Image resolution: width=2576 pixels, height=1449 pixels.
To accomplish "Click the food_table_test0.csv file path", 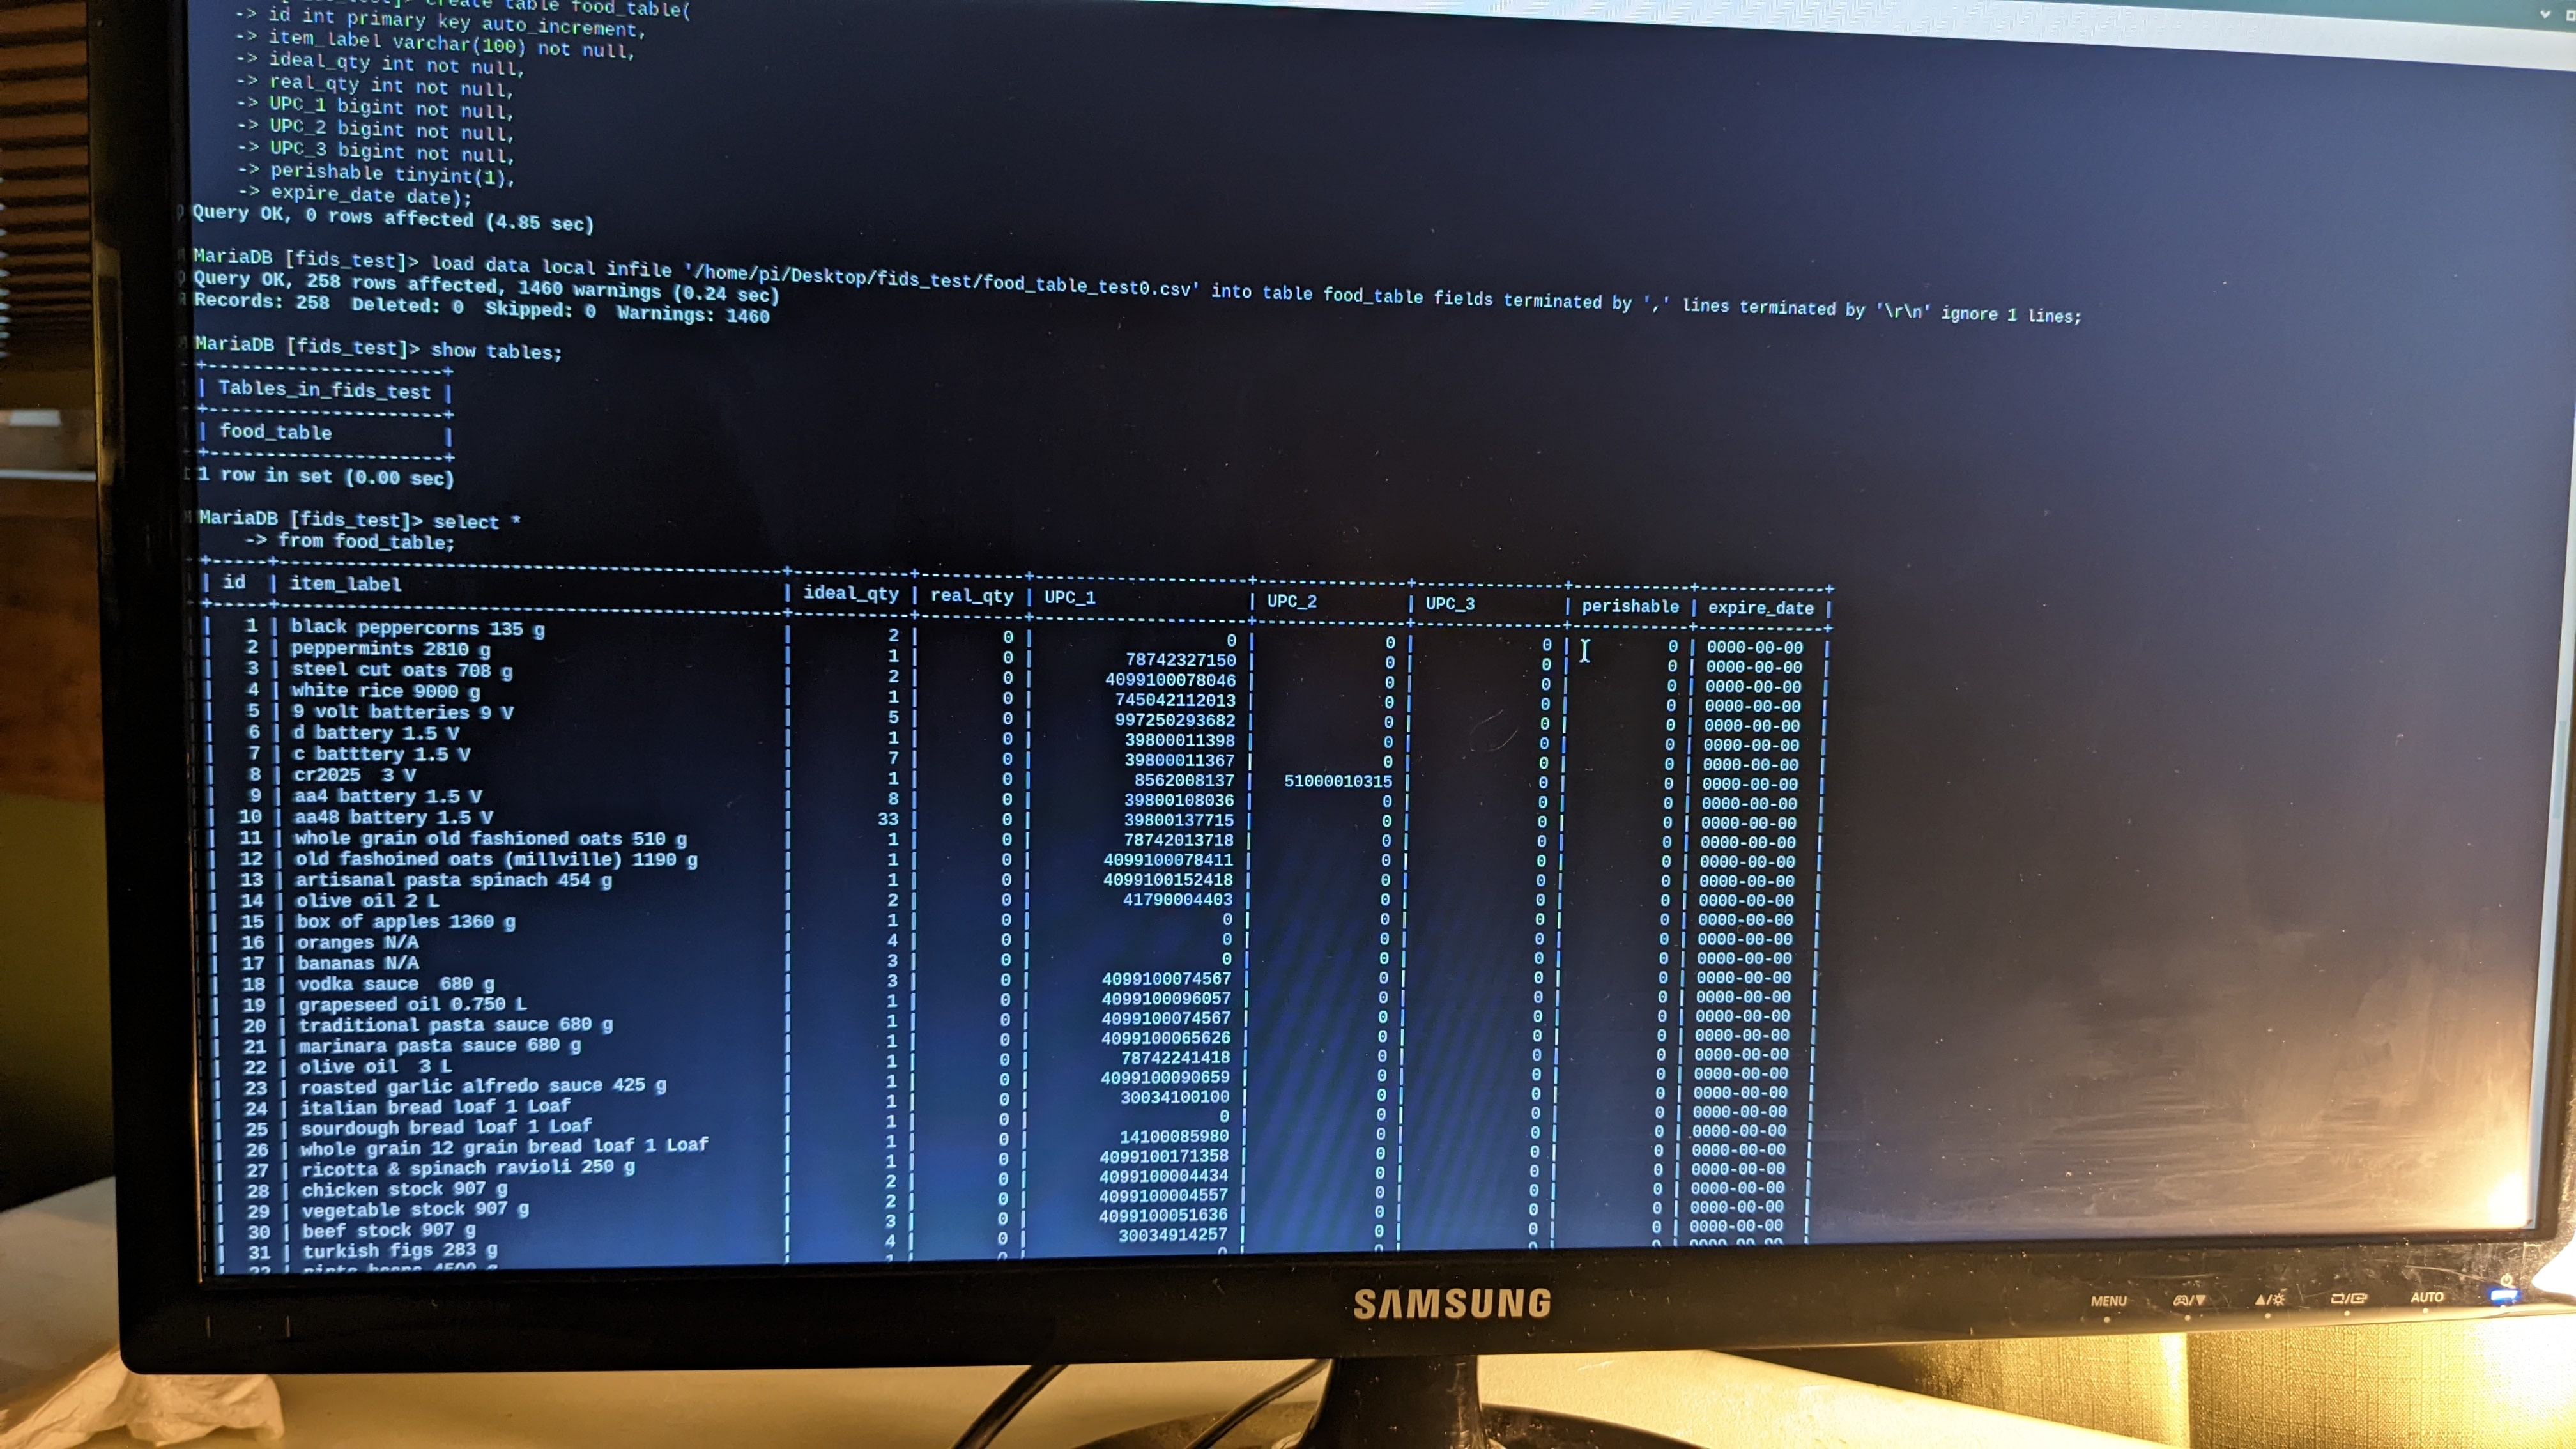I will coord(942,280).
